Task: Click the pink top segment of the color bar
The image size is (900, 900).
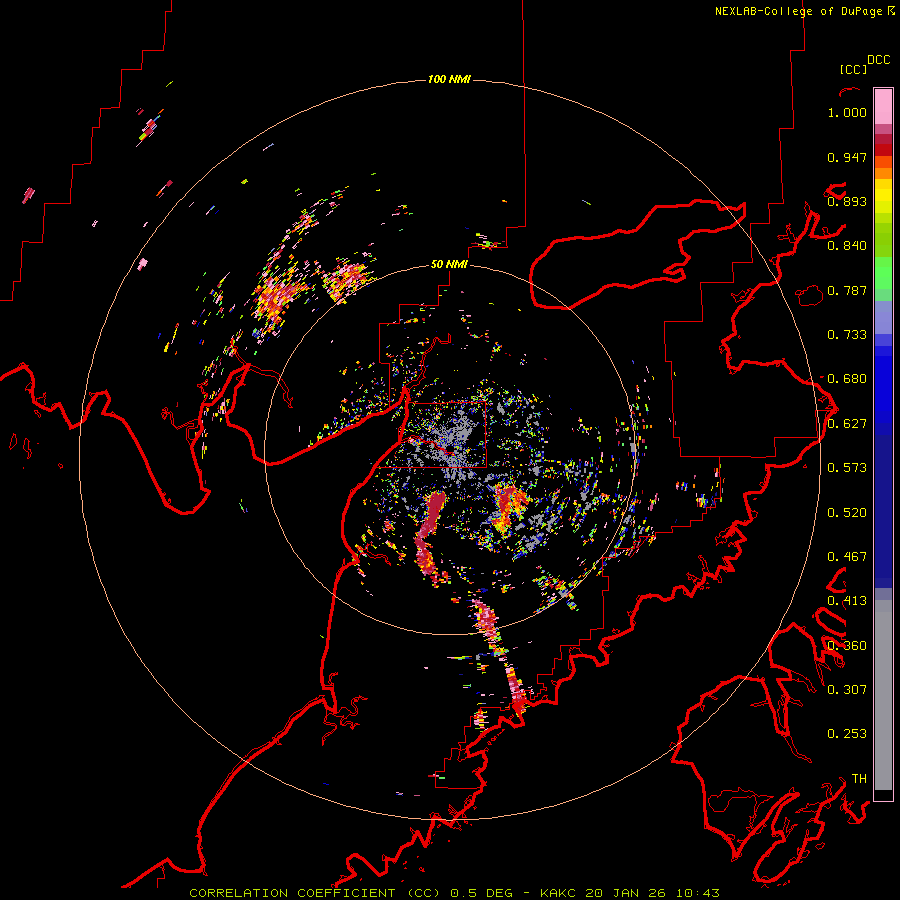Action: [x=883, y=107]
